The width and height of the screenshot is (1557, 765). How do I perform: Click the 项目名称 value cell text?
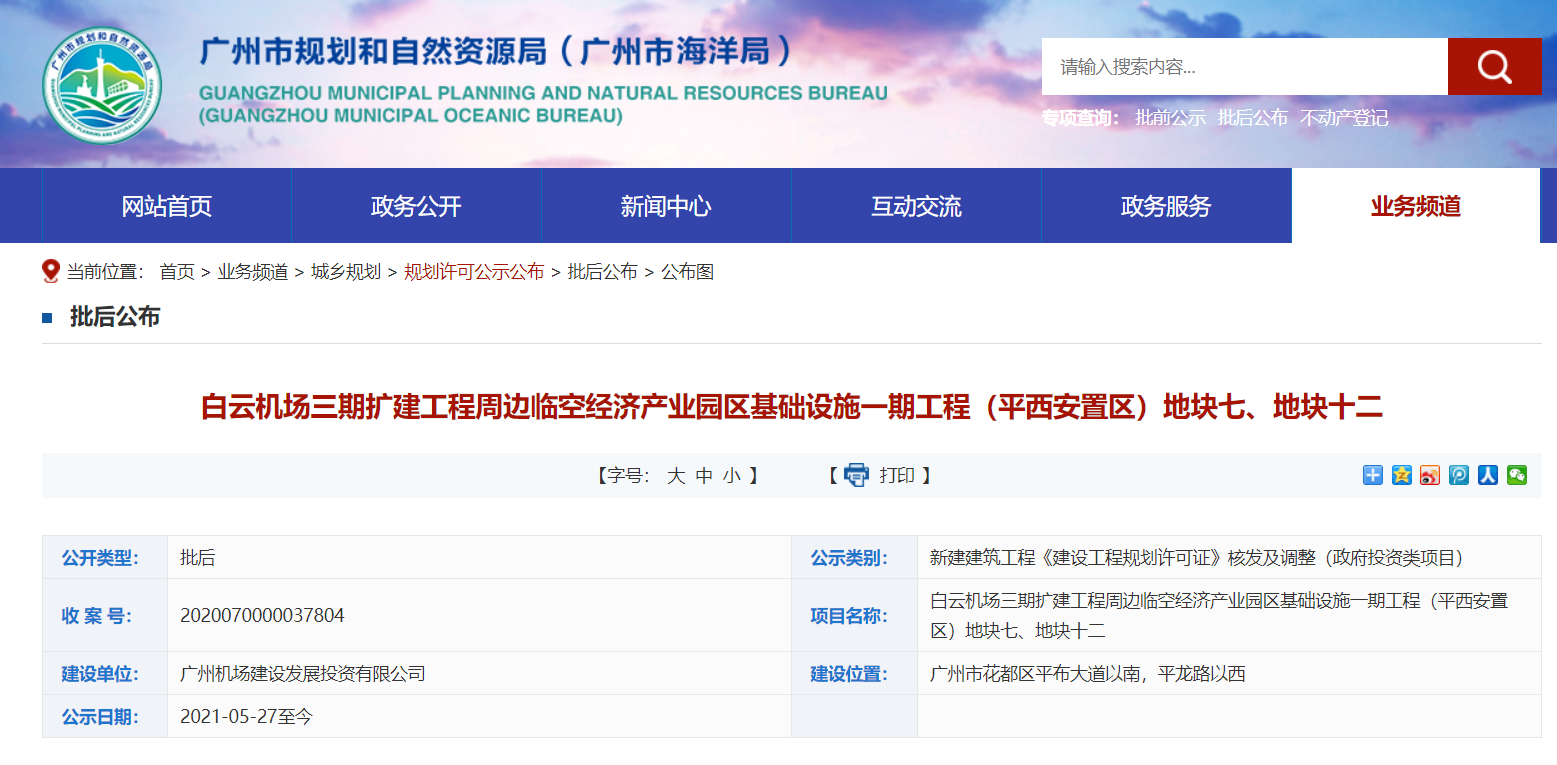pos(1219,616)
